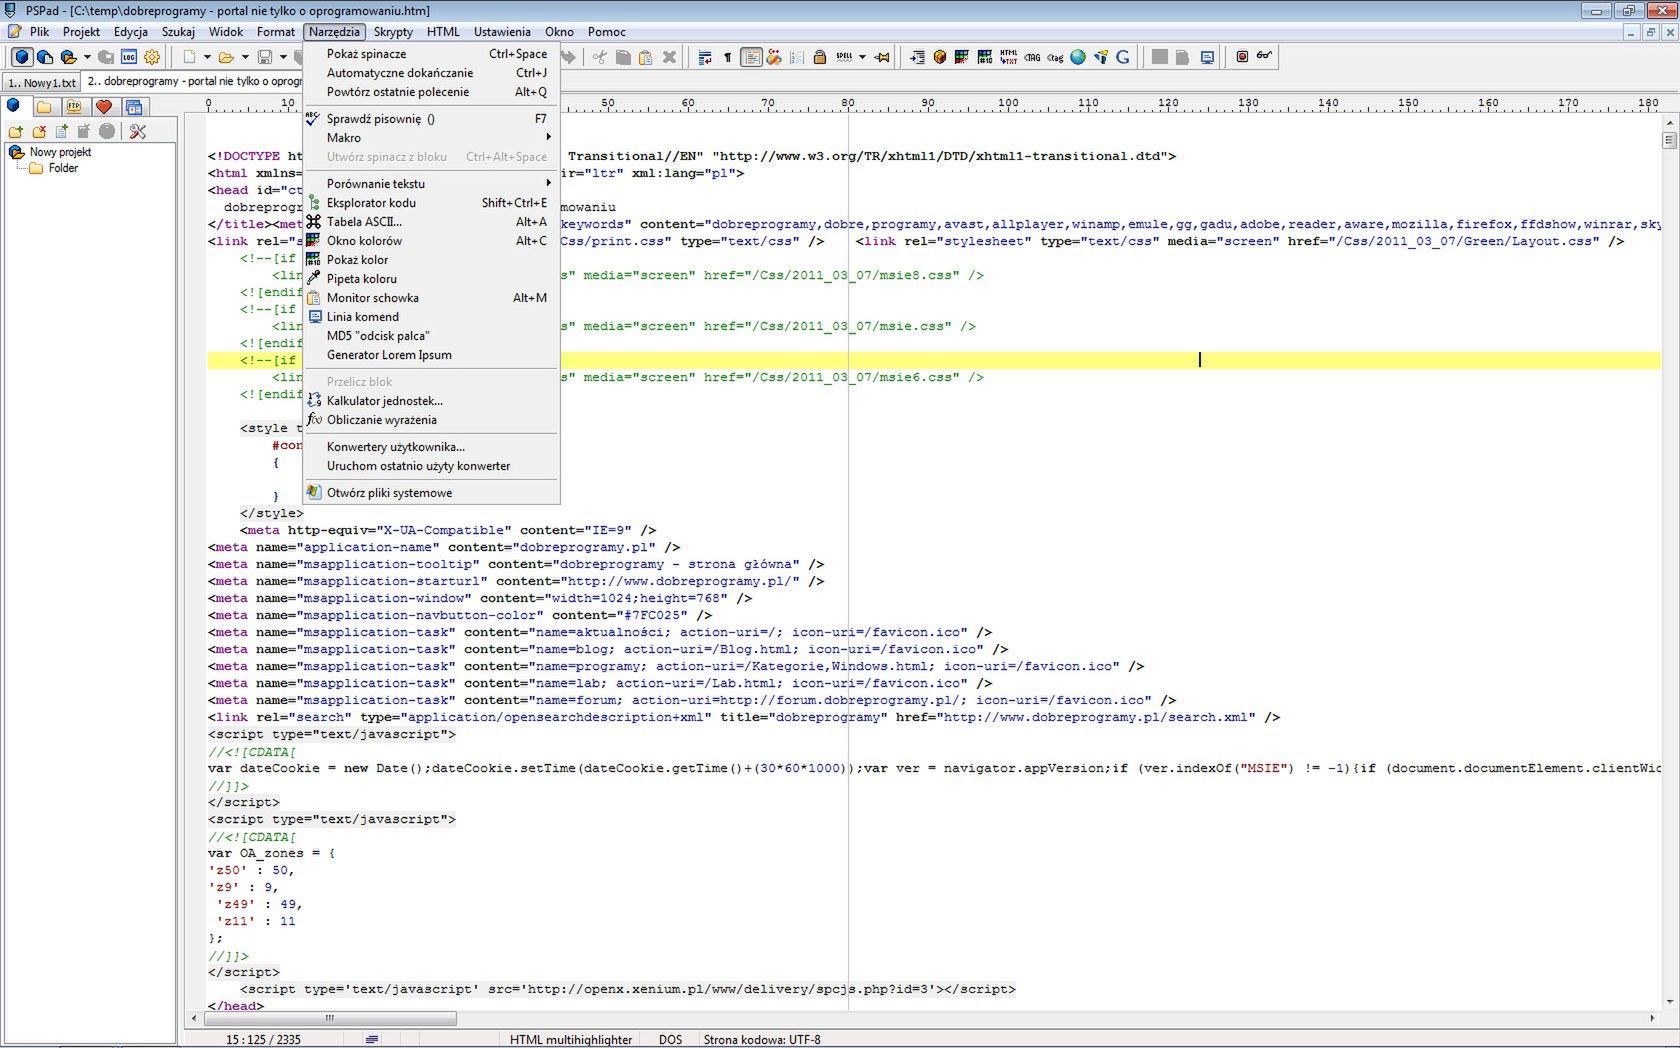Image resolution: width=1680 pixels, height=1048 pixels.
Task: Choose Obliczanie wyrażenia menu entry
Action: coord(431,420)
